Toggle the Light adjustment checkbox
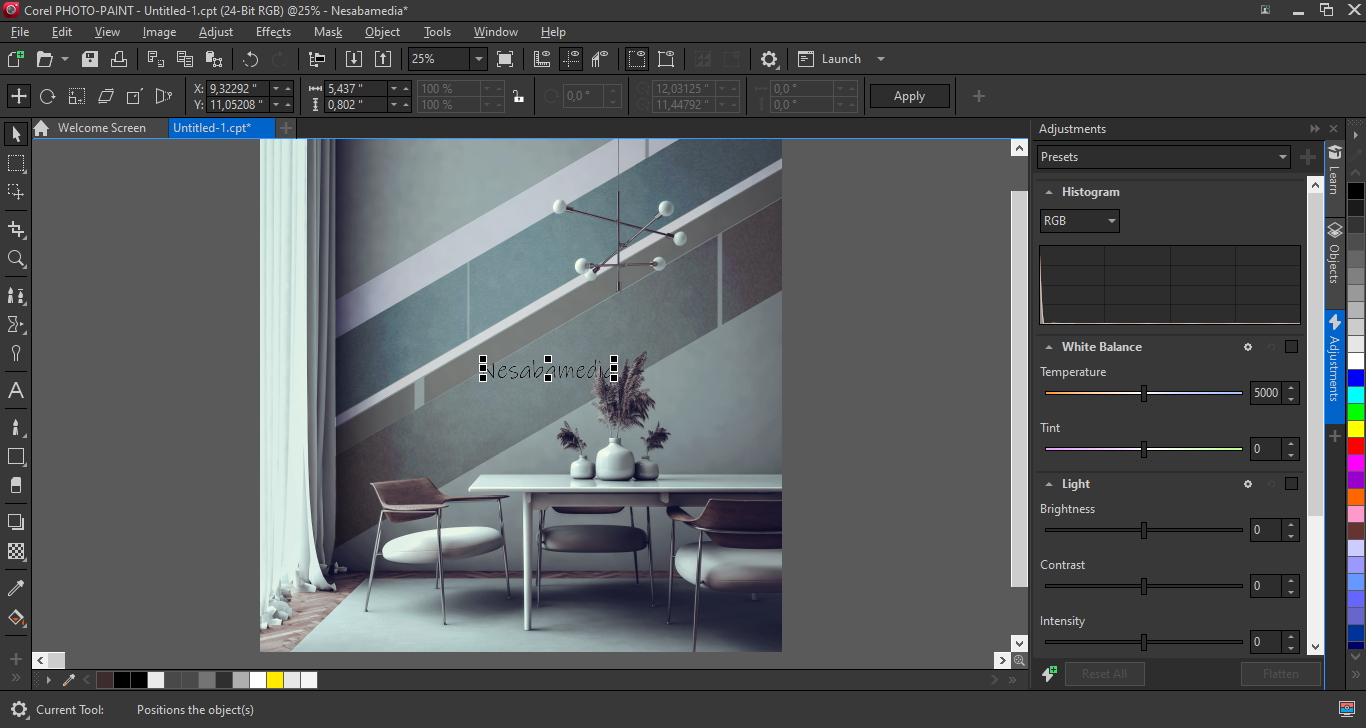The width and height of the screenshot is (1366, 728). pyautogui.click(x=1291, y=484)
